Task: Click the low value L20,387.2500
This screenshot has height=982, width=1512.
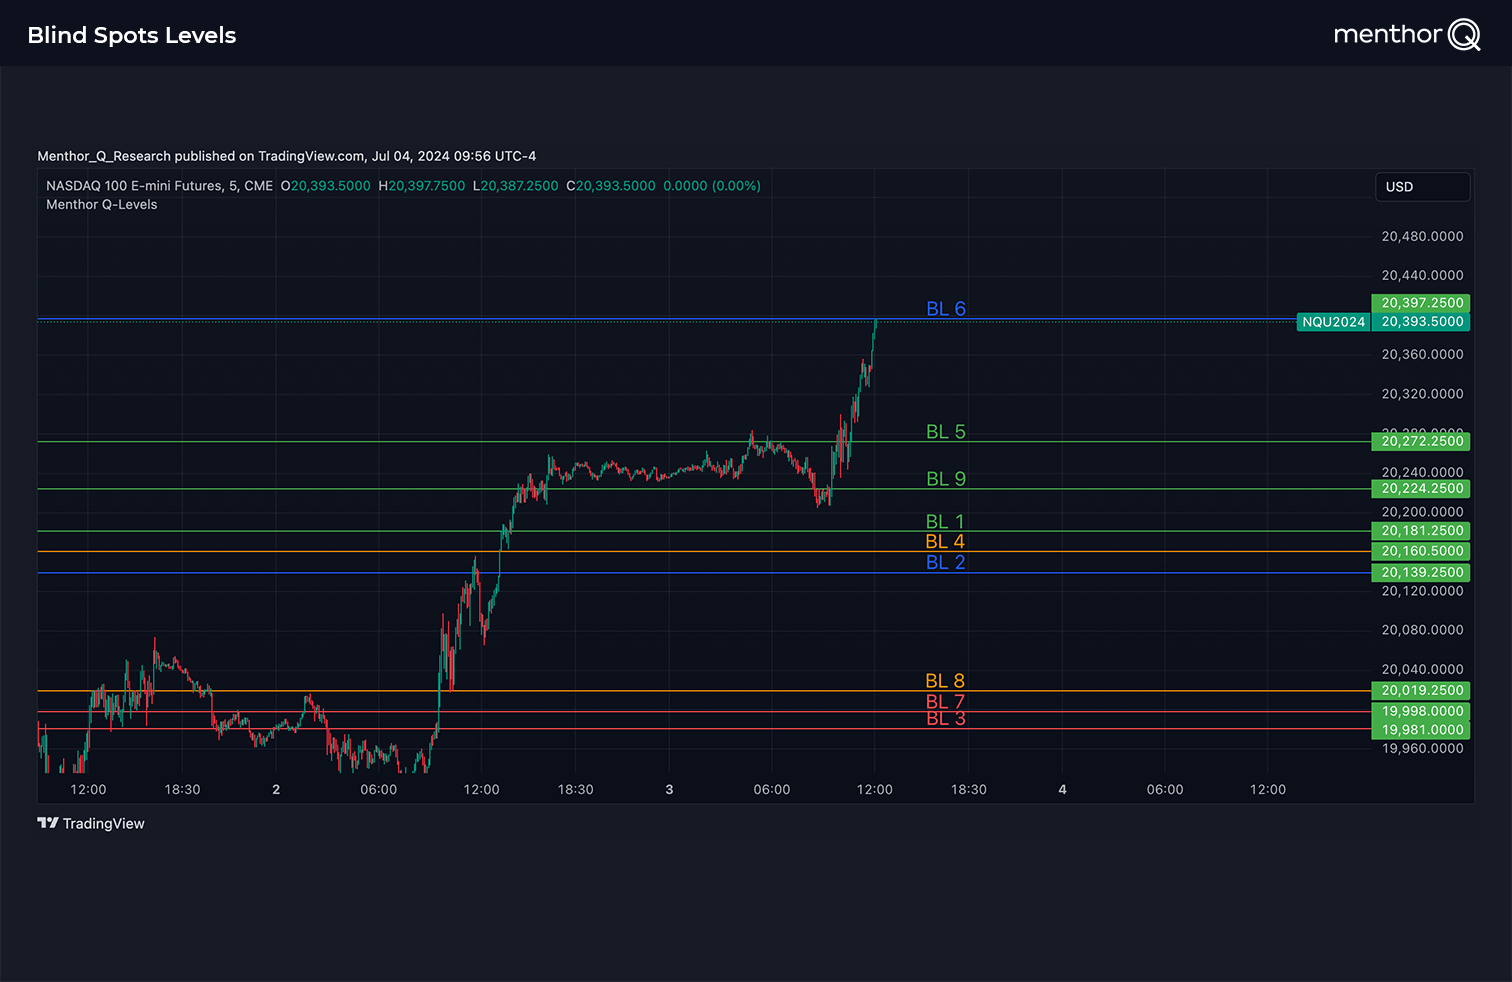Action: pos(516,186)
